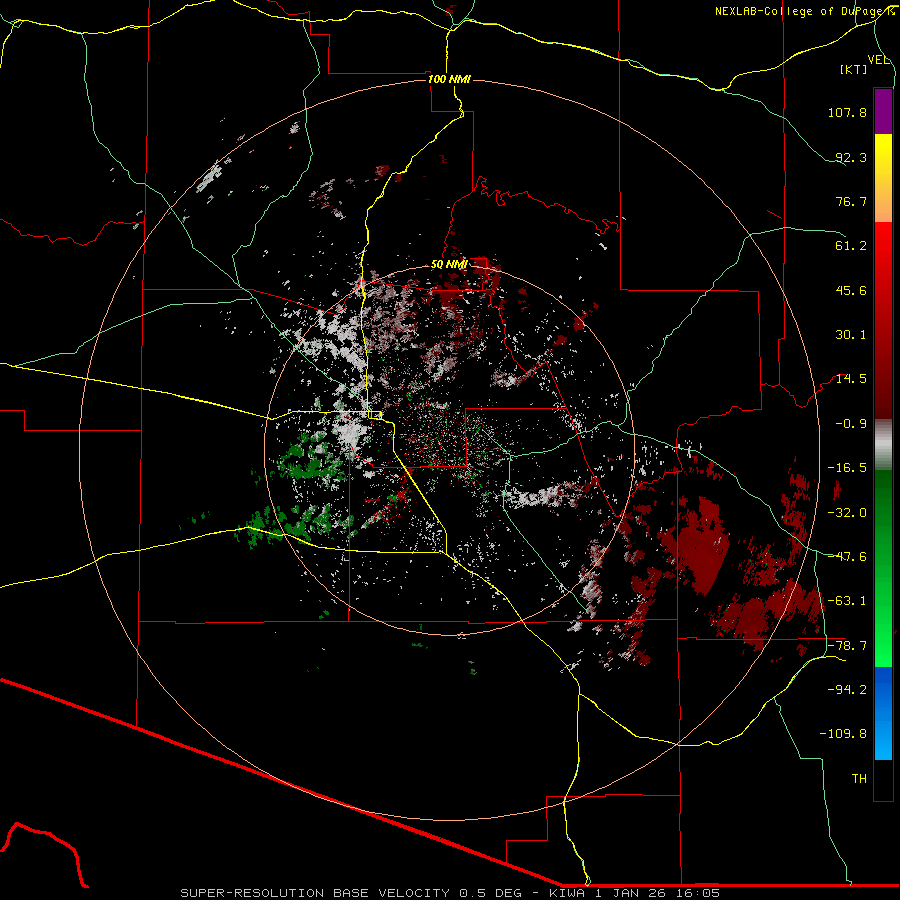Pick the -47.6 legend value
This screenshot has height=900, width=900.
[847, 557]
